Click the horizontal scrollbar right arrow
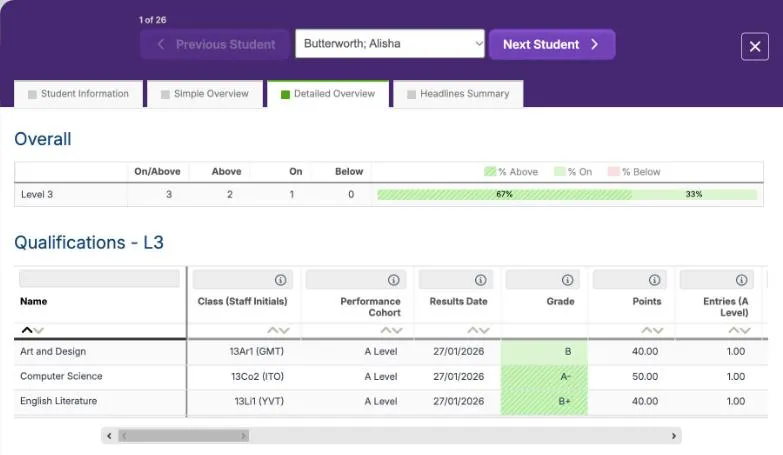 click(x=674, y=436)
